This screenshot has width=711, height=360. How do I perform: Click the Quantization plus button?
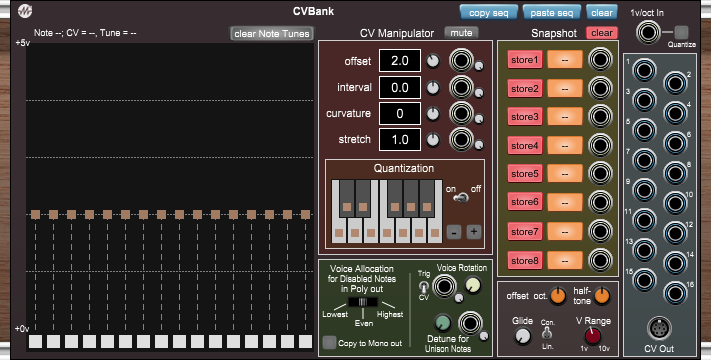(x=474, y=232)
